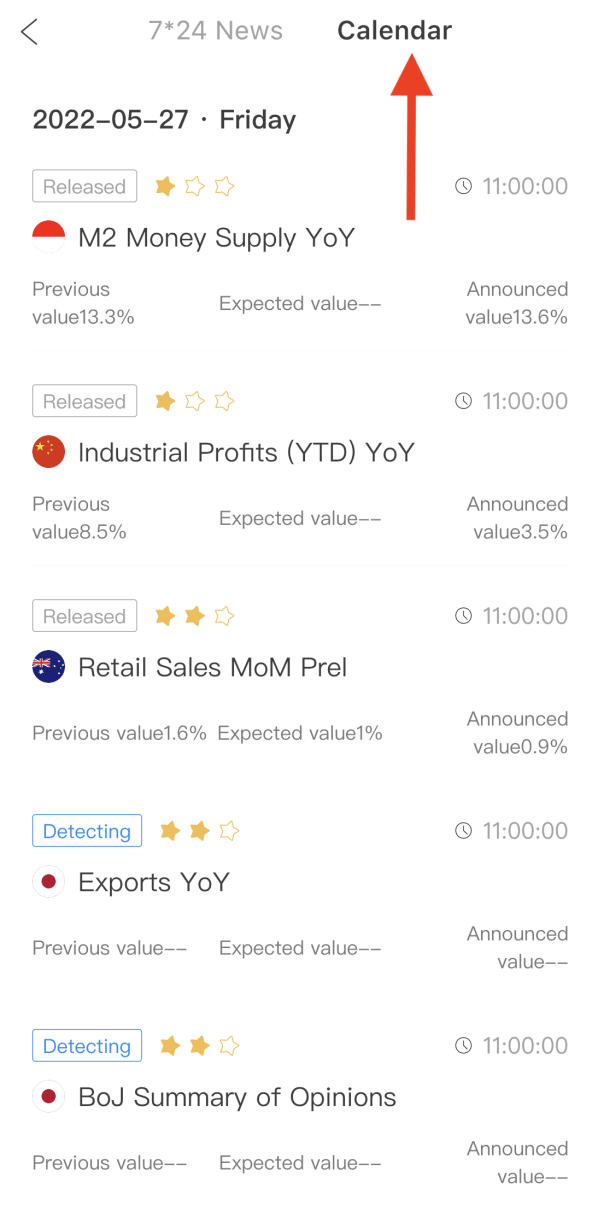Tap the Australia flag icon
The width and height of the screenshot is (598, 1205).
(48, 667)
